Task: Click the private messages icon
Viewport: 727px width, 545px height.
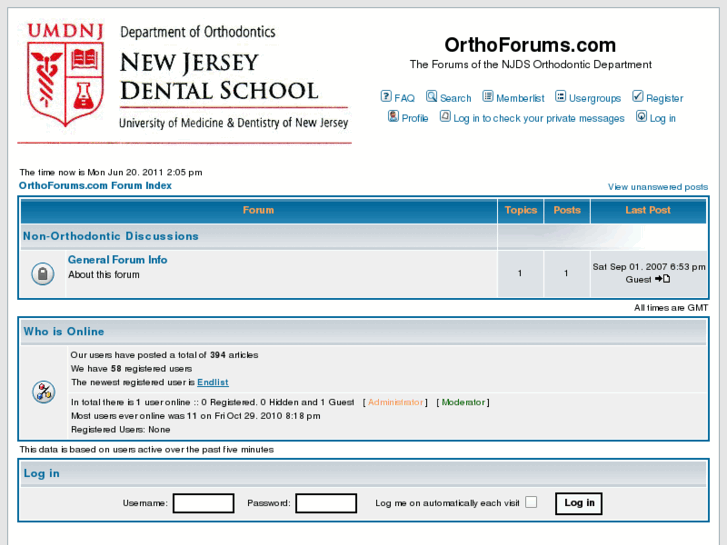Action: (445, 116)
